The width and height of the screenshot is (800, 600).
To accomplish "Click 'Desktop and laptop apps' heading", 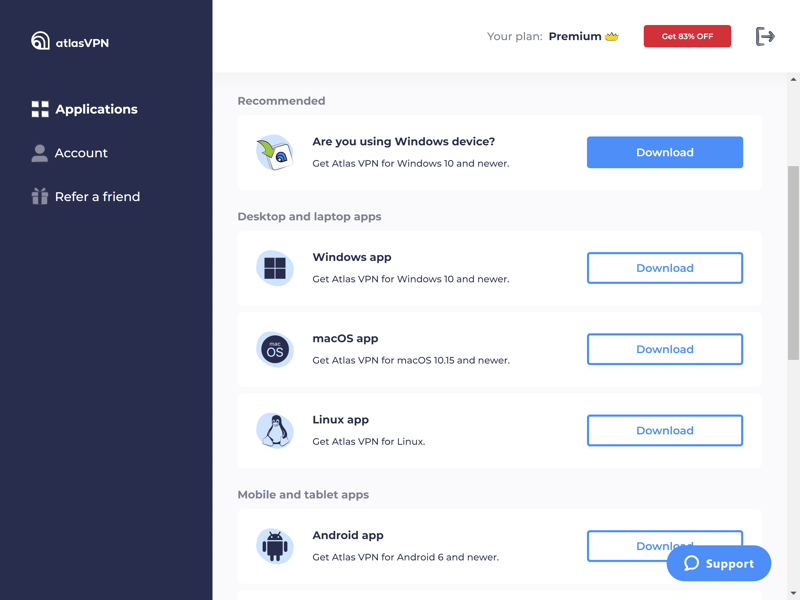I will click(309, 216).
